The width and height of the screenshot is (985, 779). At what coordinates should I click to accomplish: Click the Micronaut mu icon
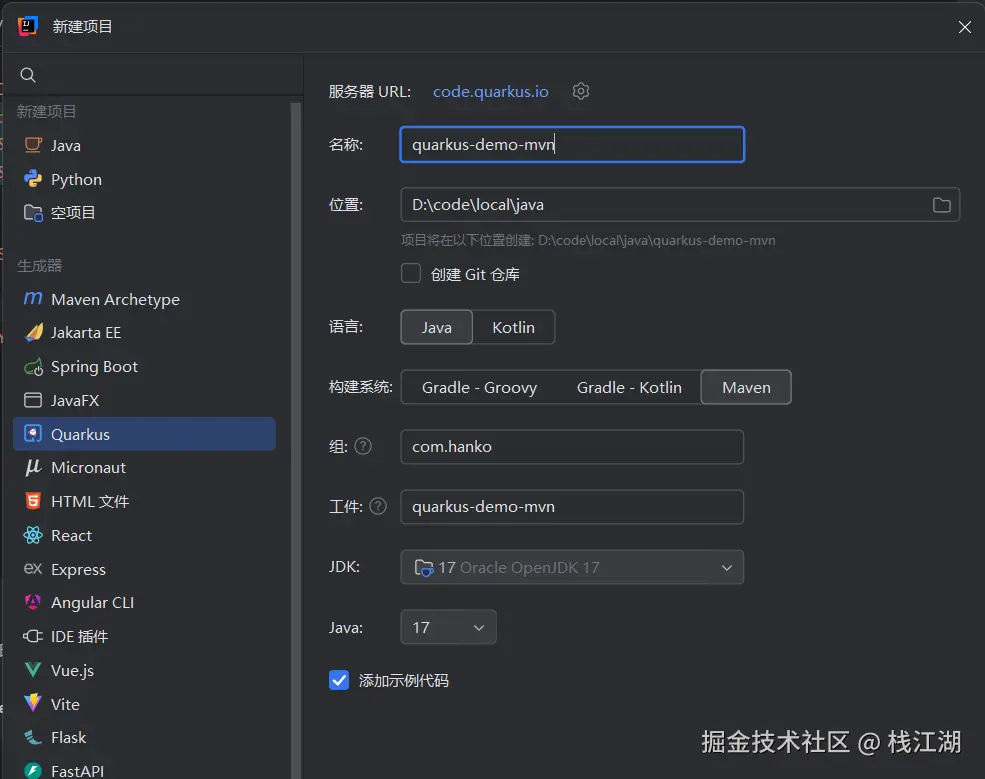click(x=33, y=467)
